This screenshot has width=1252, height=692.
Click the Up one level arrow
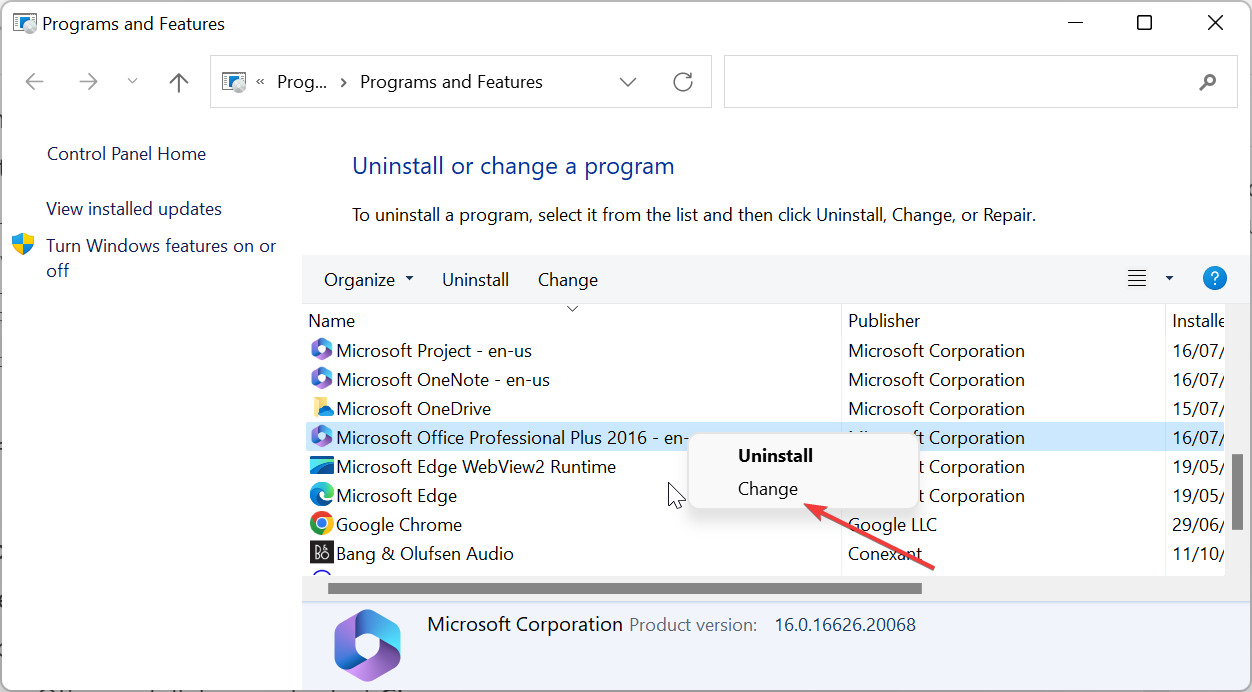179,82
